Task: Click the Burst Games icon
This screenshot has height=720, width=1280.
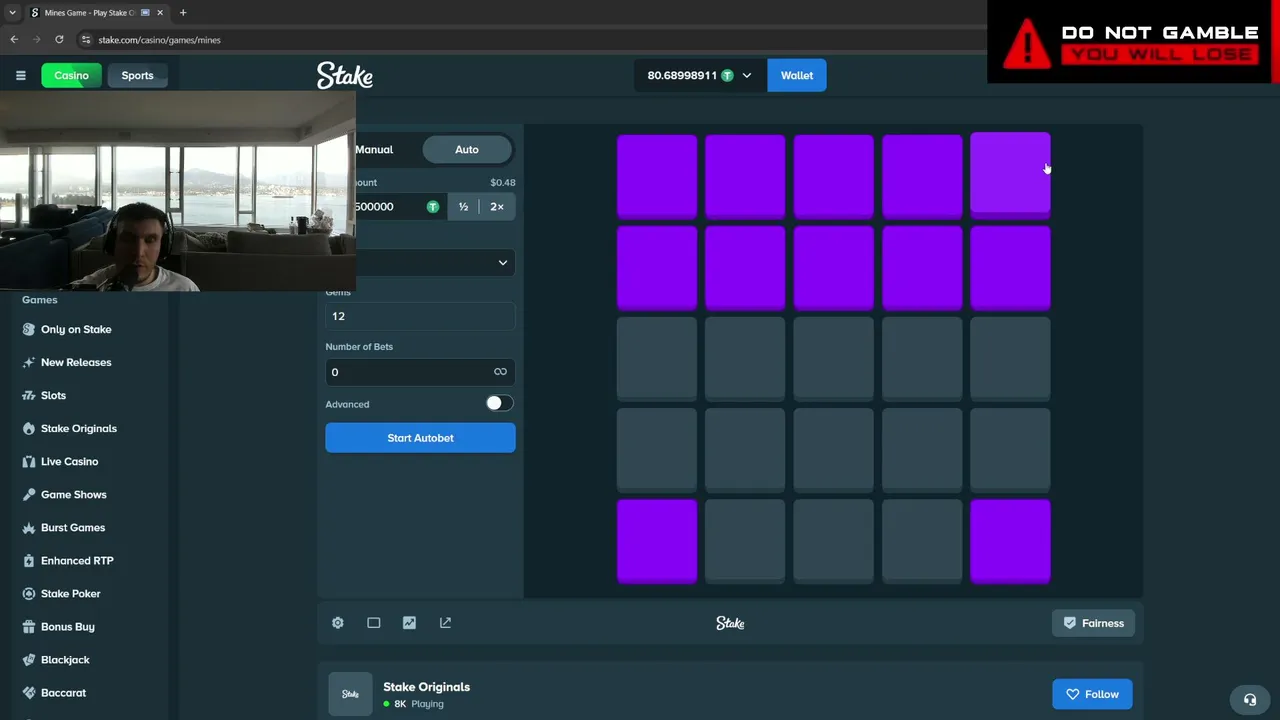Action: point(29,527)
